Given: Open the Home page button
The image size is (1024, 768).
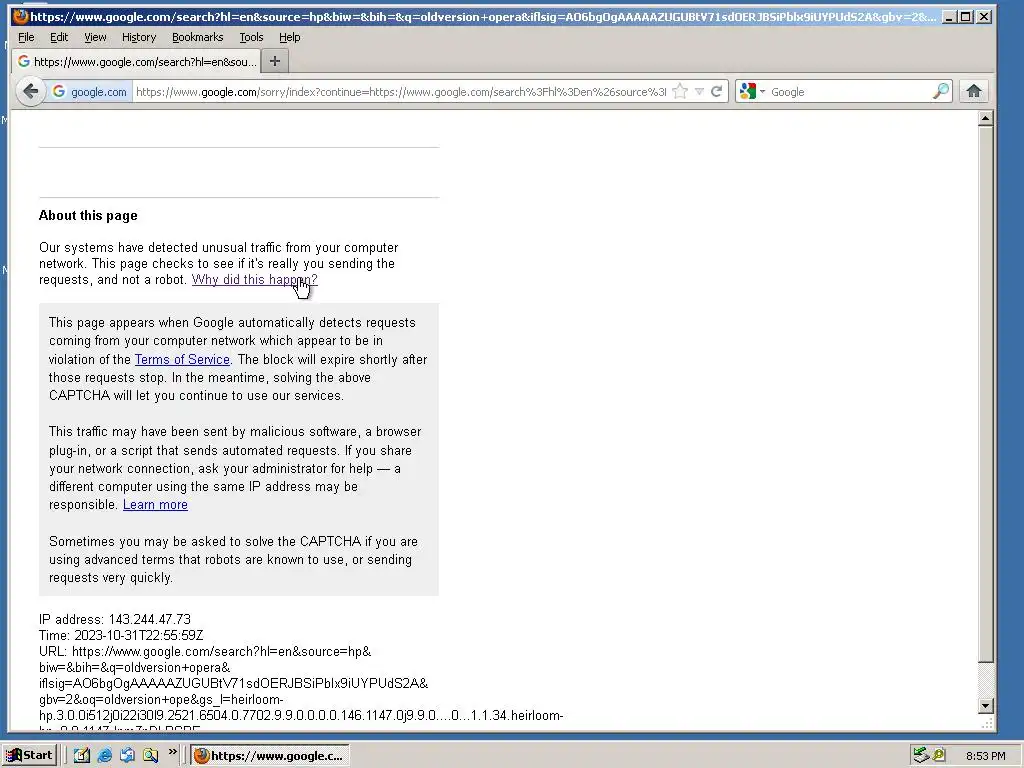Looking at the screenshot, I should point(974,91).
